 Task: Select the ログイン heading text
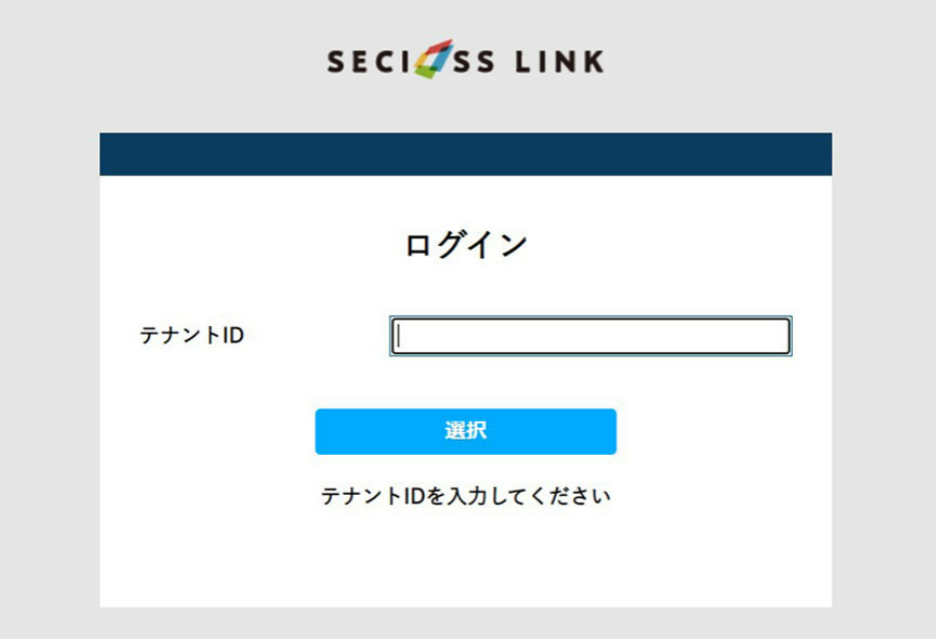(466, 245)
